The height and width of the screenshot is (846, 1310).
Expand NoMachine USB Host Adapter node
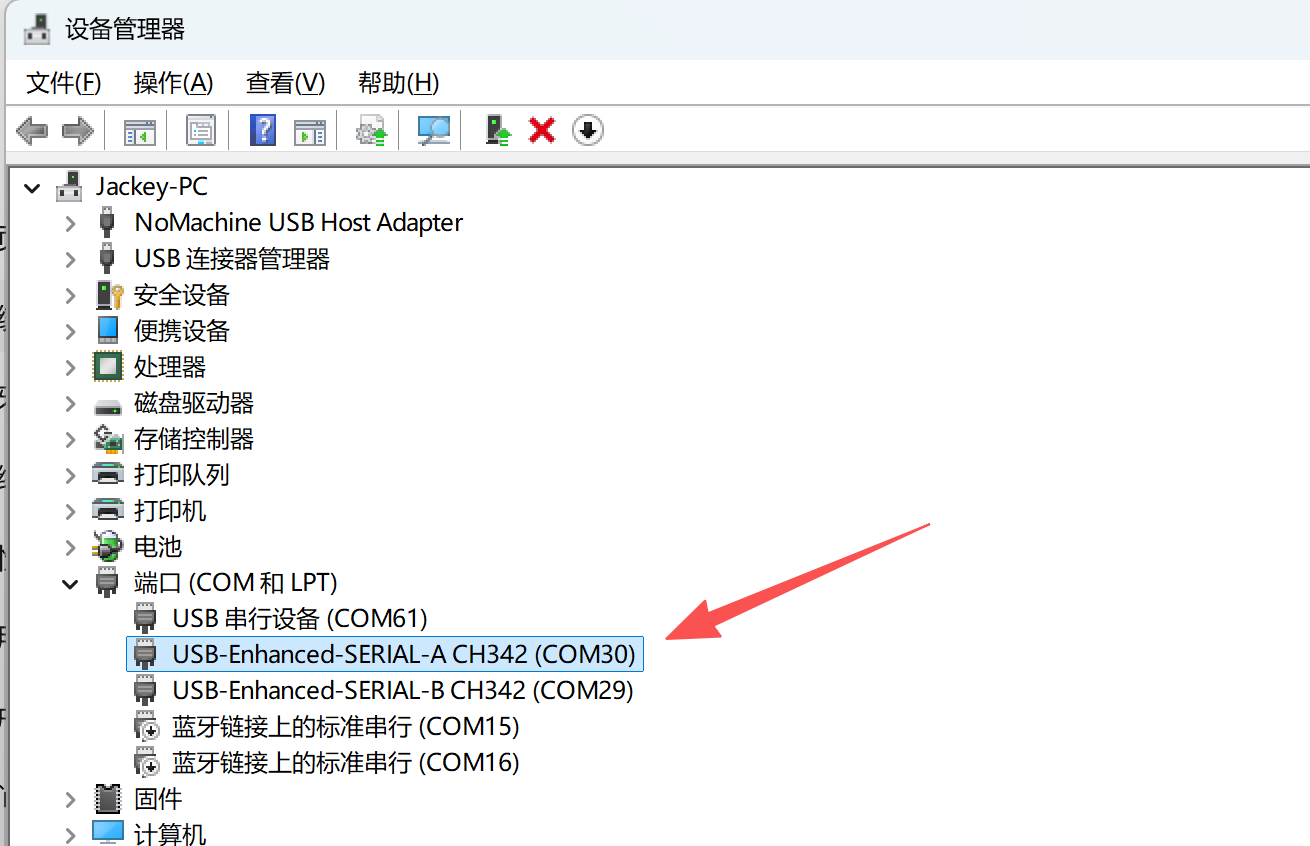coord(70,223)
